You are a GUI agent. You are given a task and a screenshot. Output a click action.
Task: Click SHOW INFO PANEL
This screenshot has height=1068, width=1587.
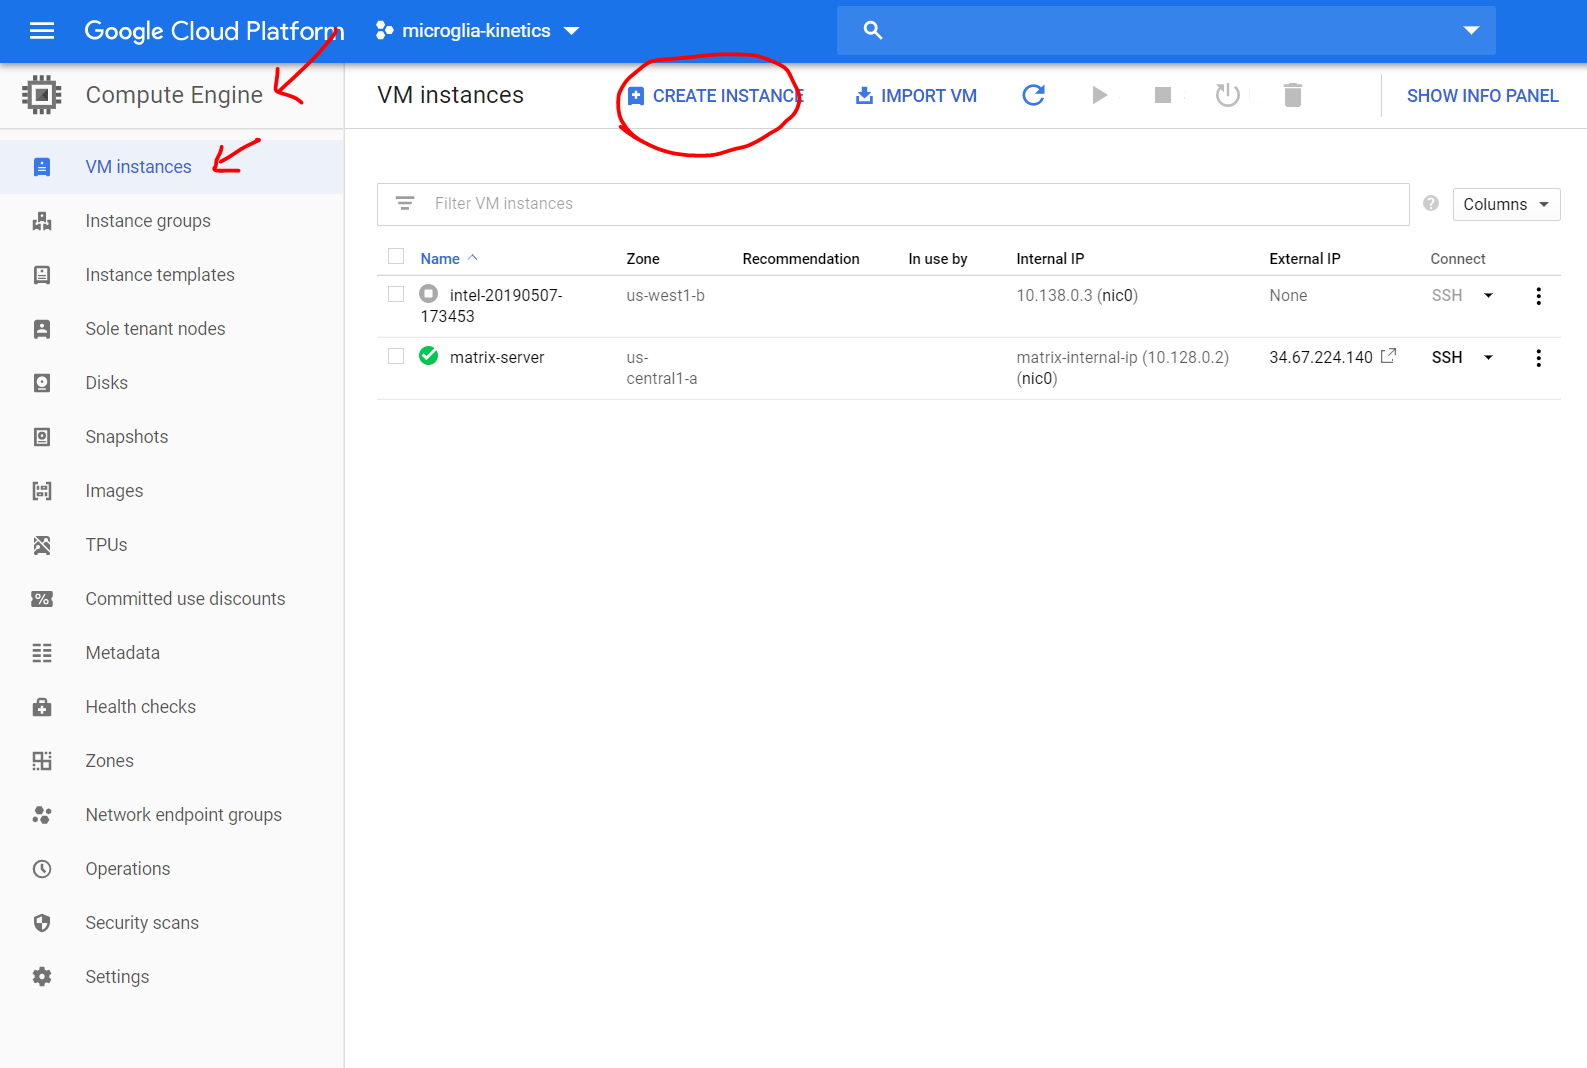[x=1483, y=96]
